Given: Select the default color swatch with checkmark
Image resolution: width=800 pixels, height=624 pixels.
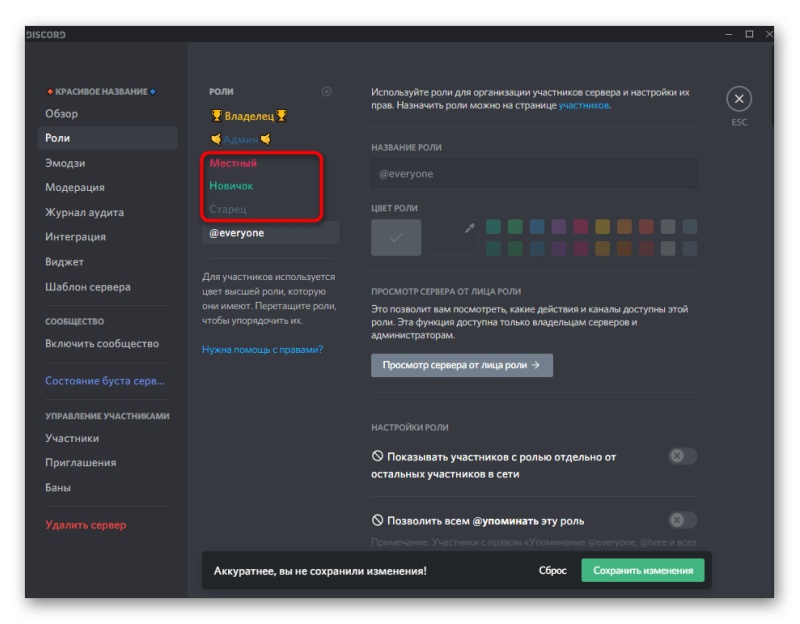Looking at the screenshot, I should coord(396,237).
